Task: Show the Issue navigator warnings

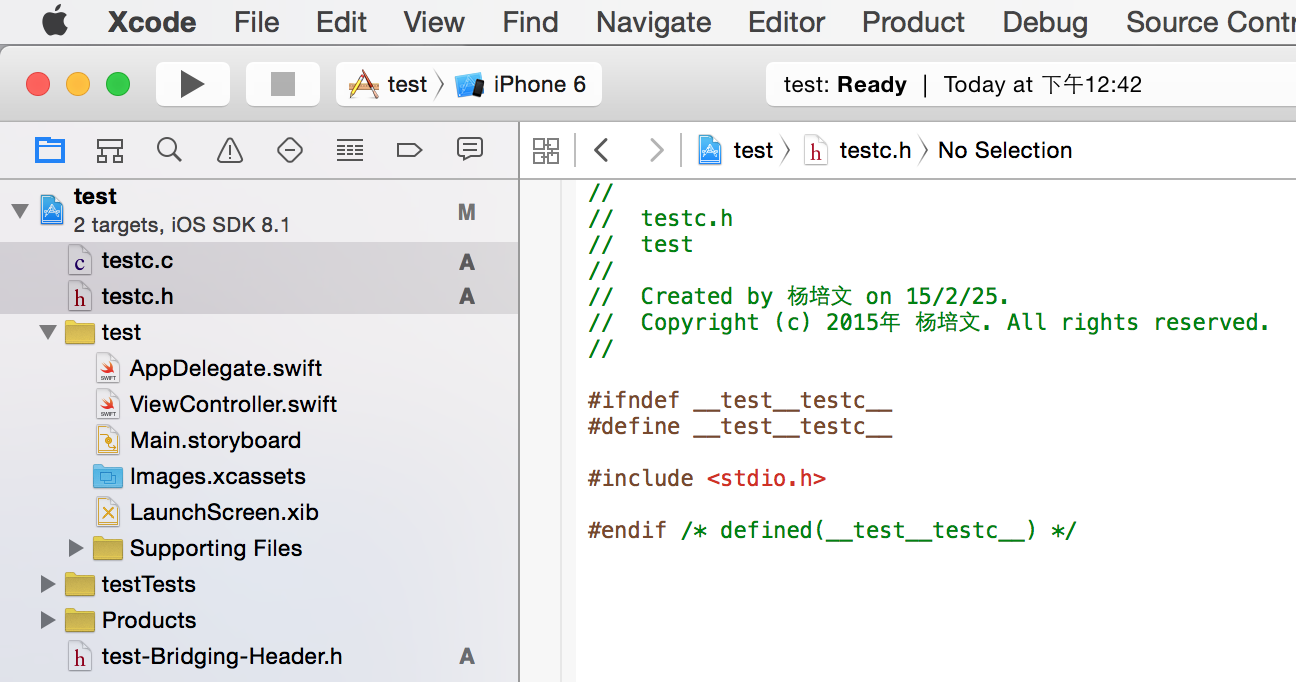Action: 229,149
